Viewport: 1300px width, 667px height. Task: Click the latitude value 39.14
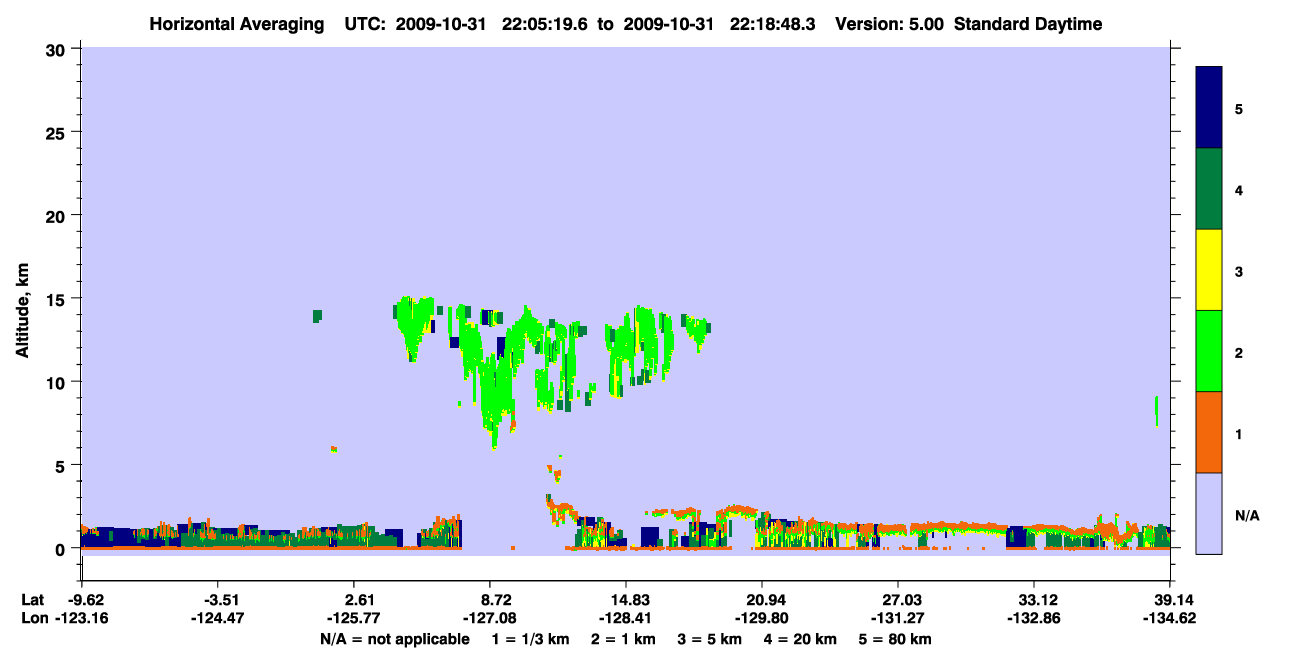1175,600
